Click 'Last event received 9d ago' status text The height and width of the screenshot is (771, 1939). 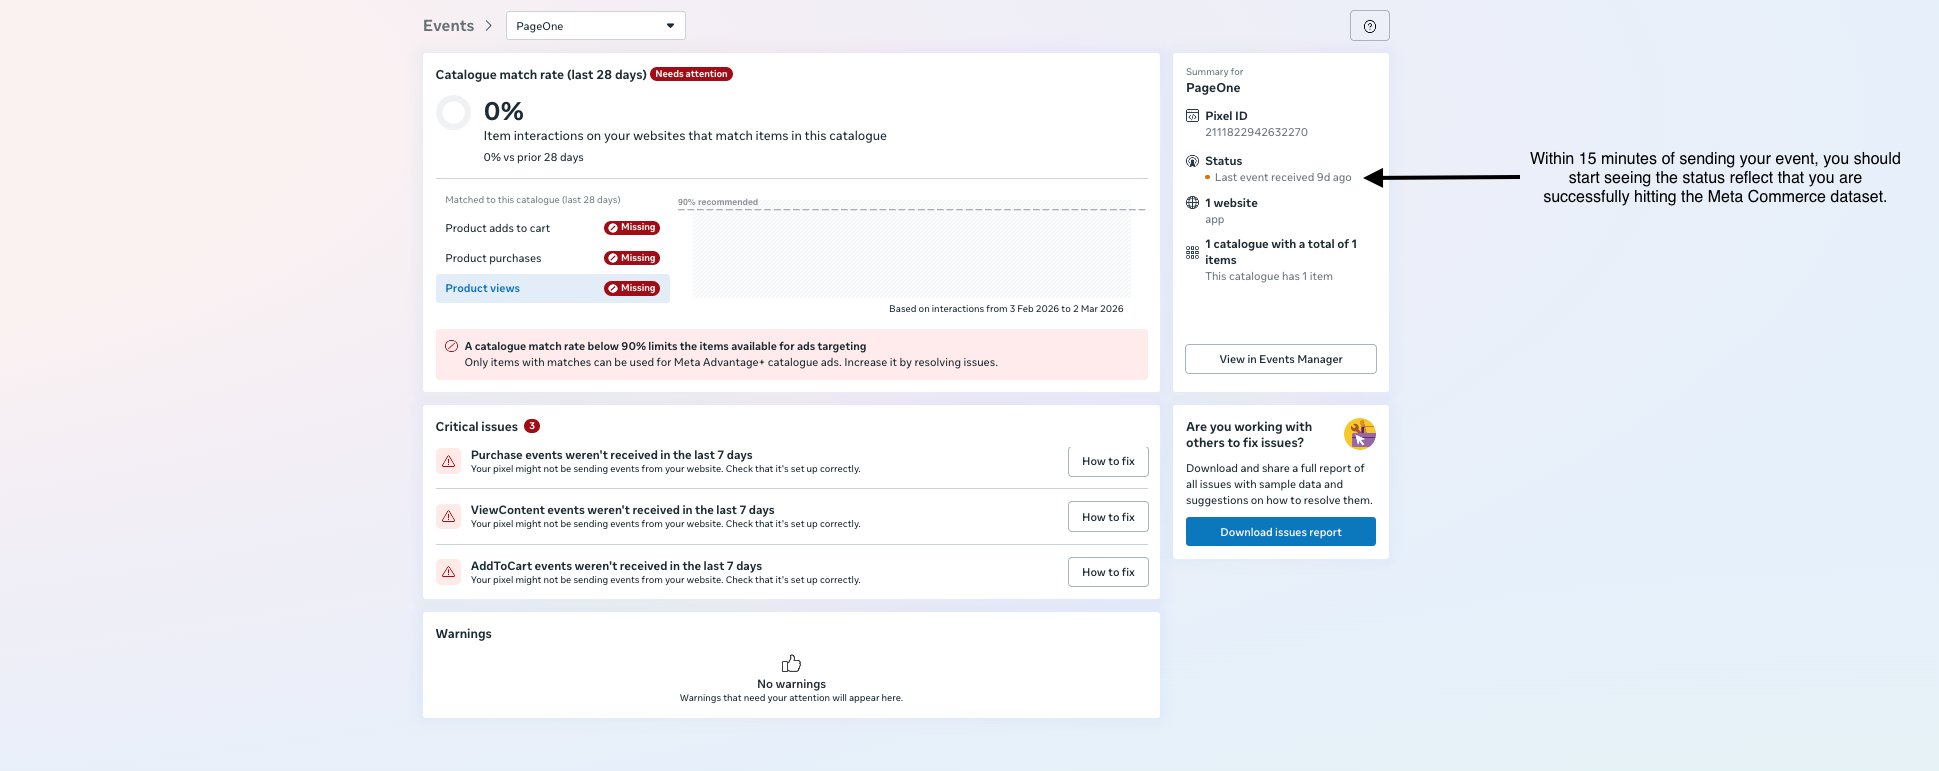(1283, 177)
